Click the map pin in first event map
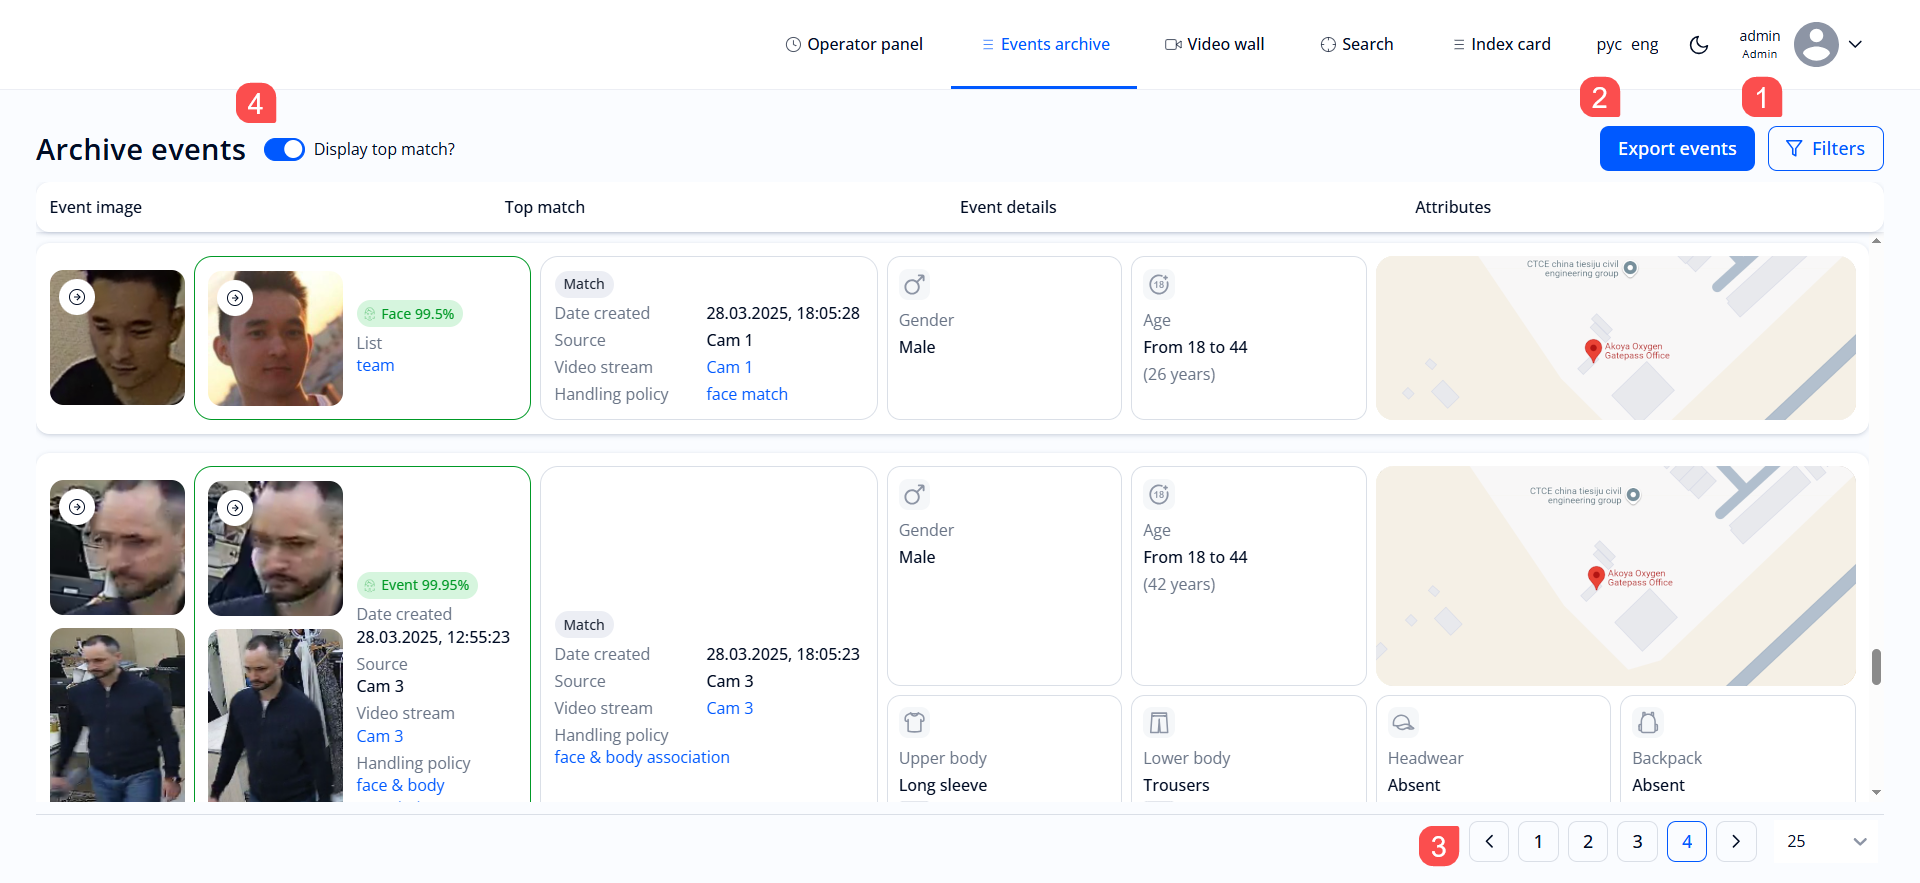This screenshot has height=883, width=1920. (1593, 350)
